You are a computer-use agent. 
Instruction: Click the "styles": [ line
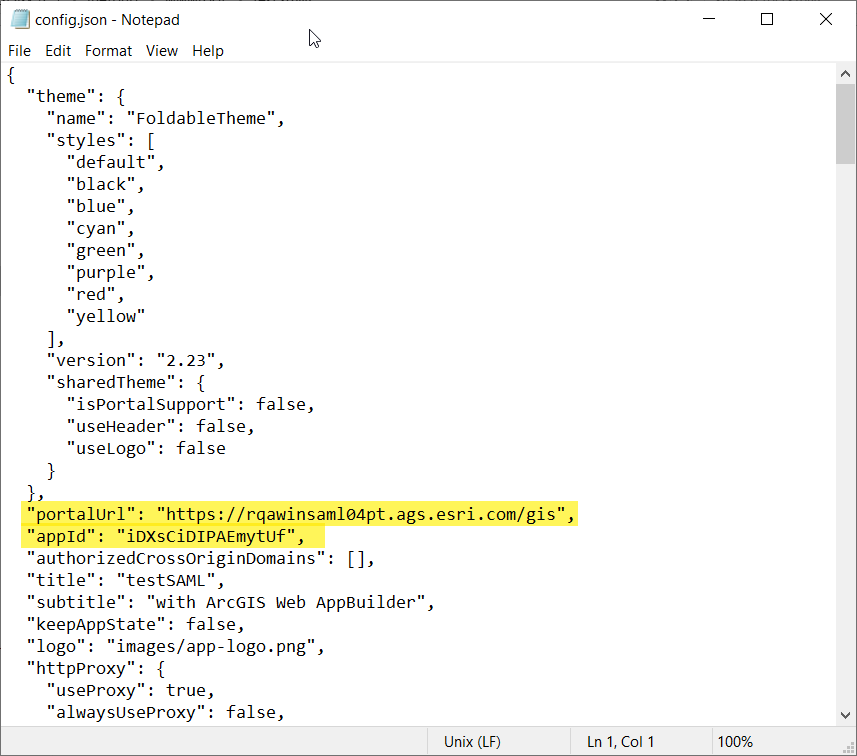101,140
